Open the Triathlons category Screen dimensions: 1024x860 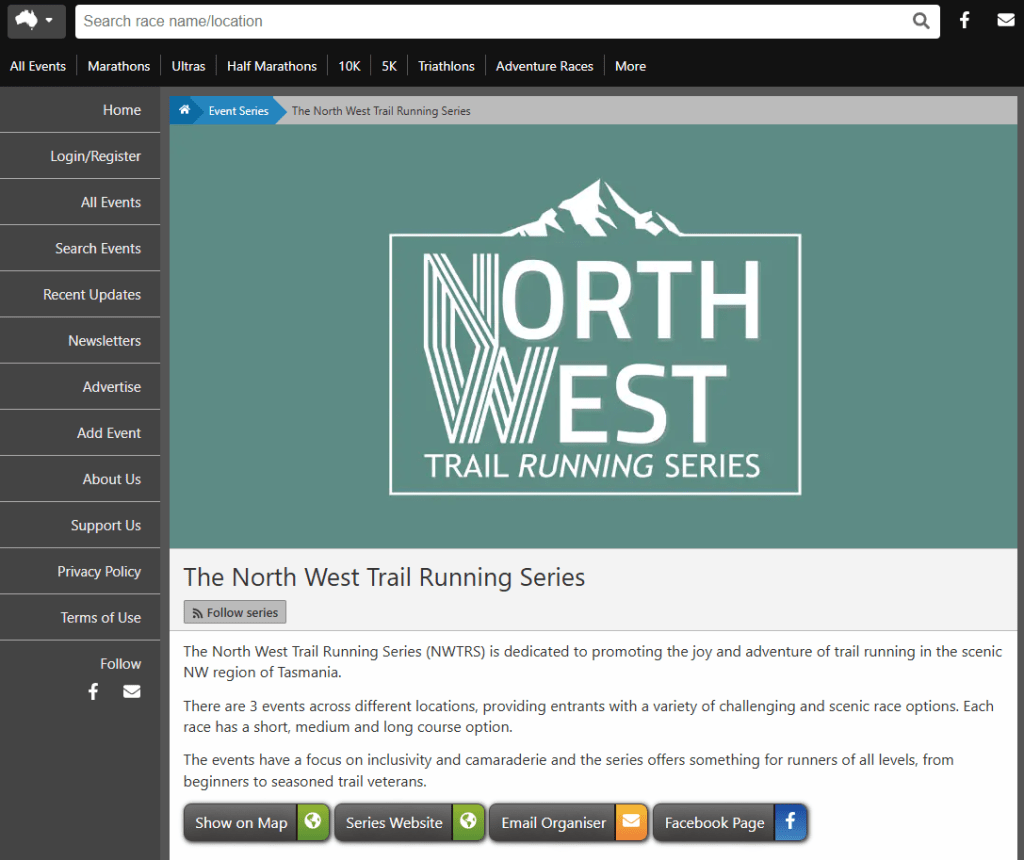tap(446, 66)
